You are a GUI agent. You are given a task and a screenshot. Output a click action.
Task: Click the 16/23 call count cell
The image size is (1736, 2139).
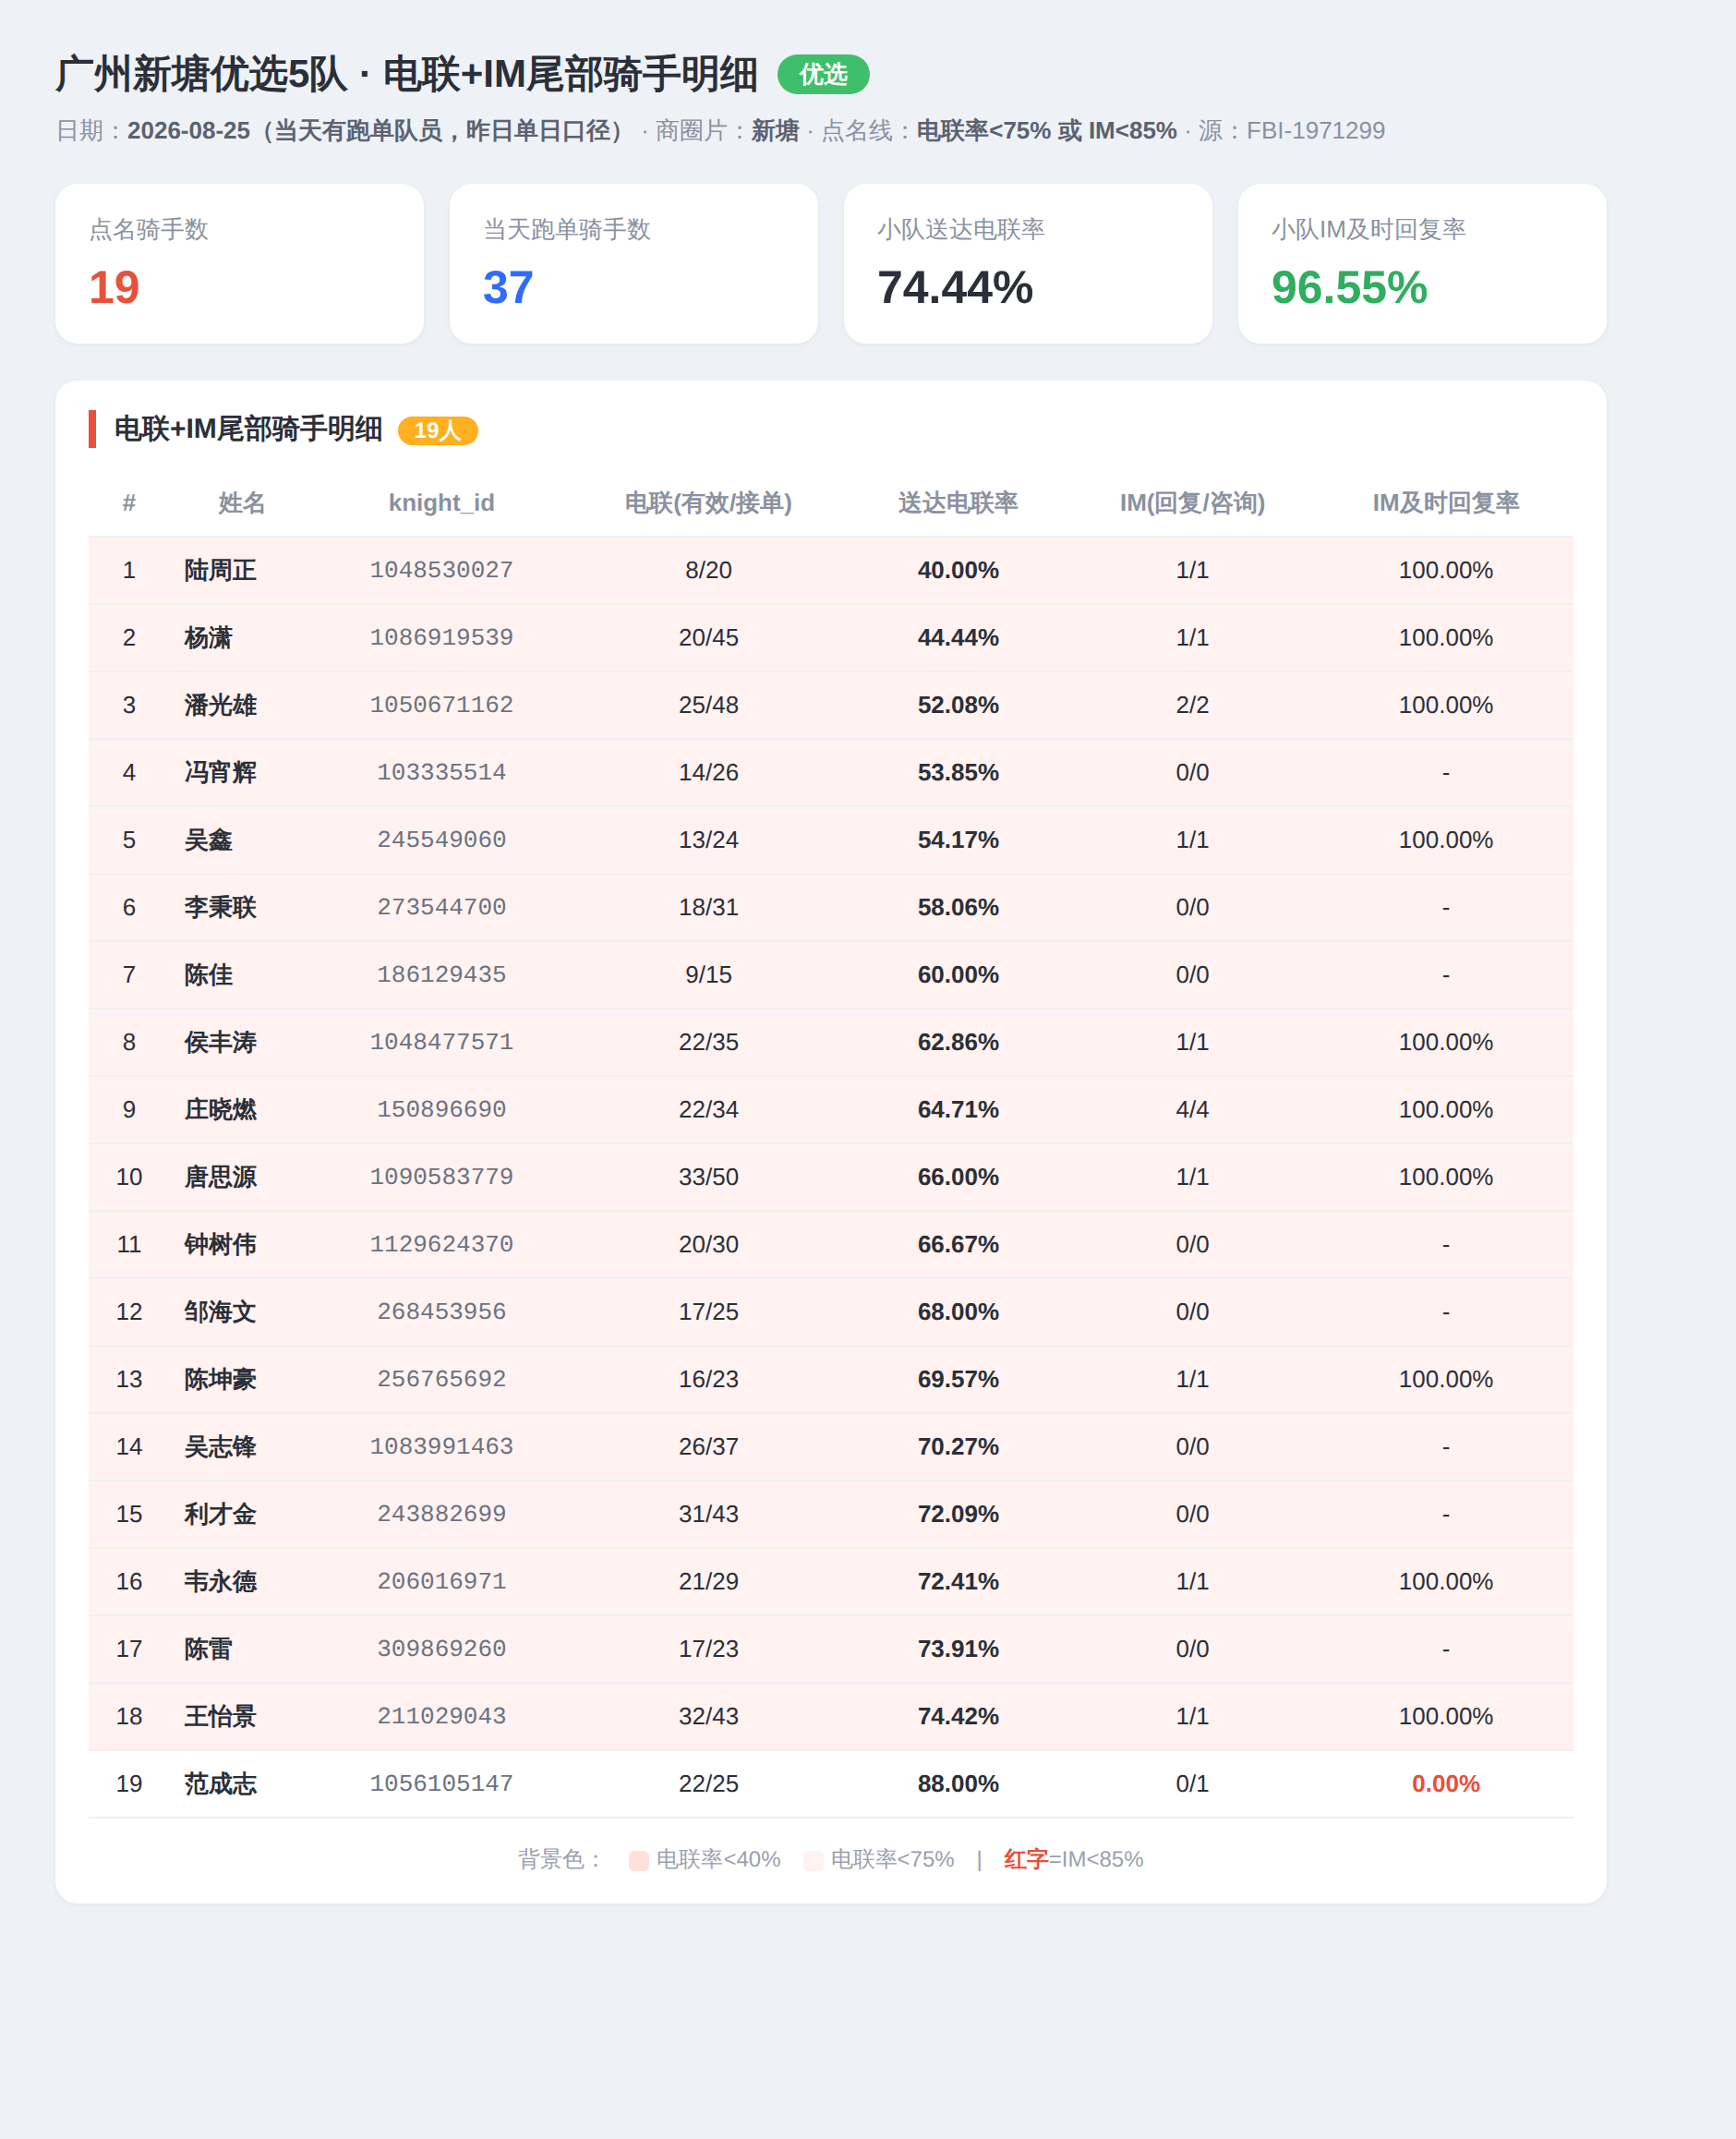pos(708,1379)
